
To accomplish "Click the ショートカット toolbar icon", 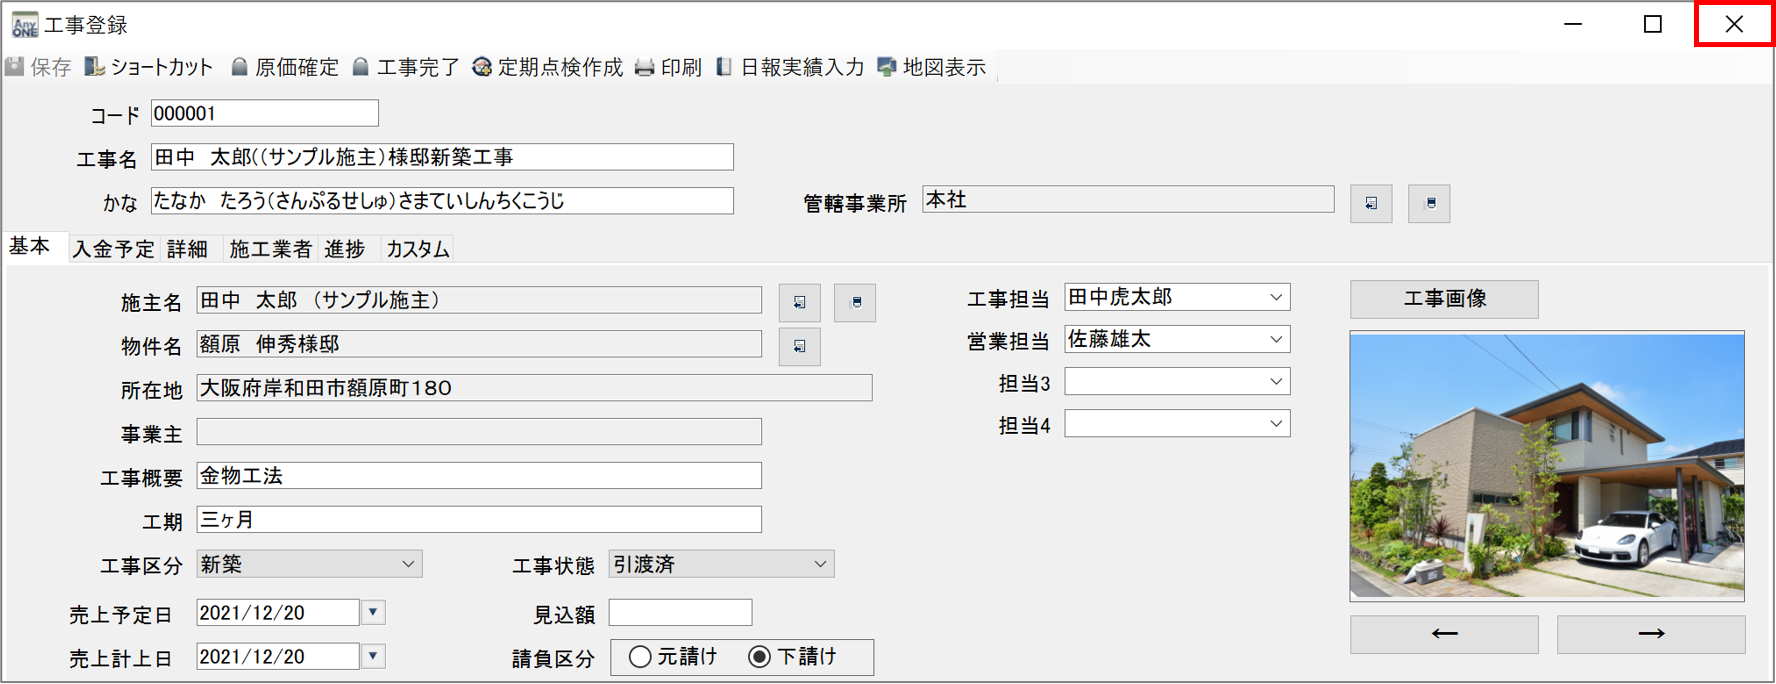I will 96,67.
